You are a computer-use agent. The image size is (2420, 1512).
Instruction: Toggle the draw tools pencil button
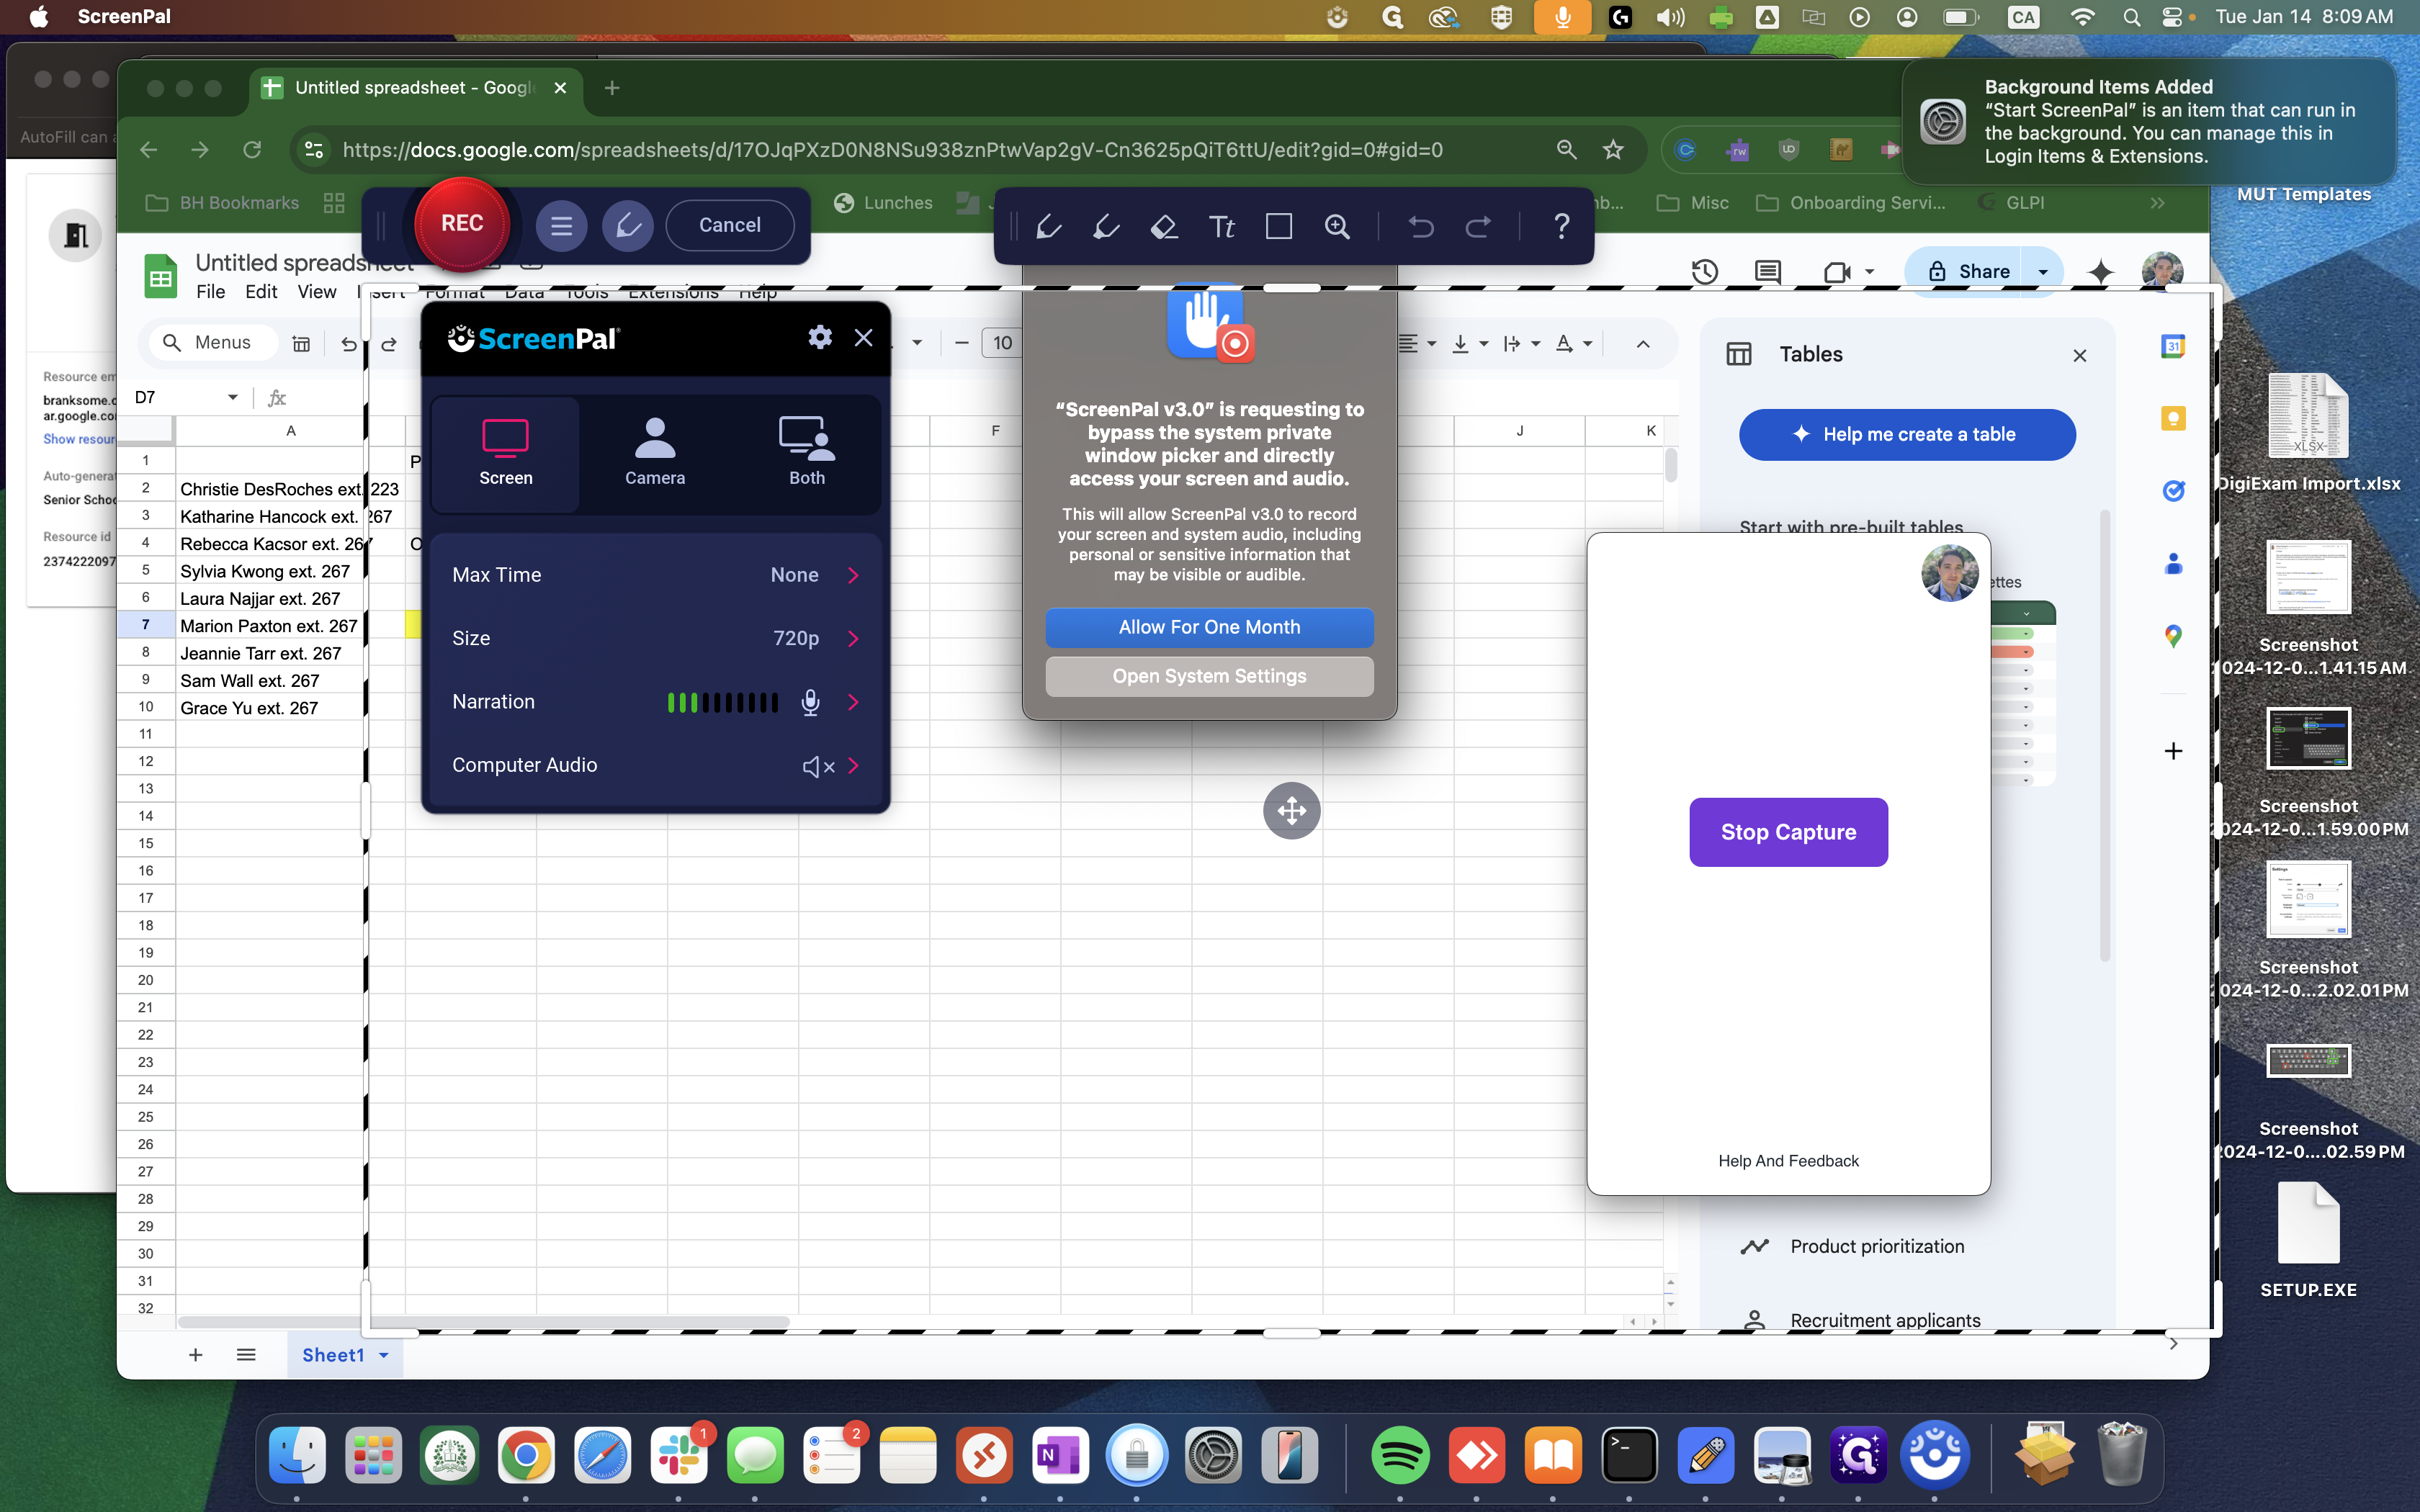coord(627,226)
